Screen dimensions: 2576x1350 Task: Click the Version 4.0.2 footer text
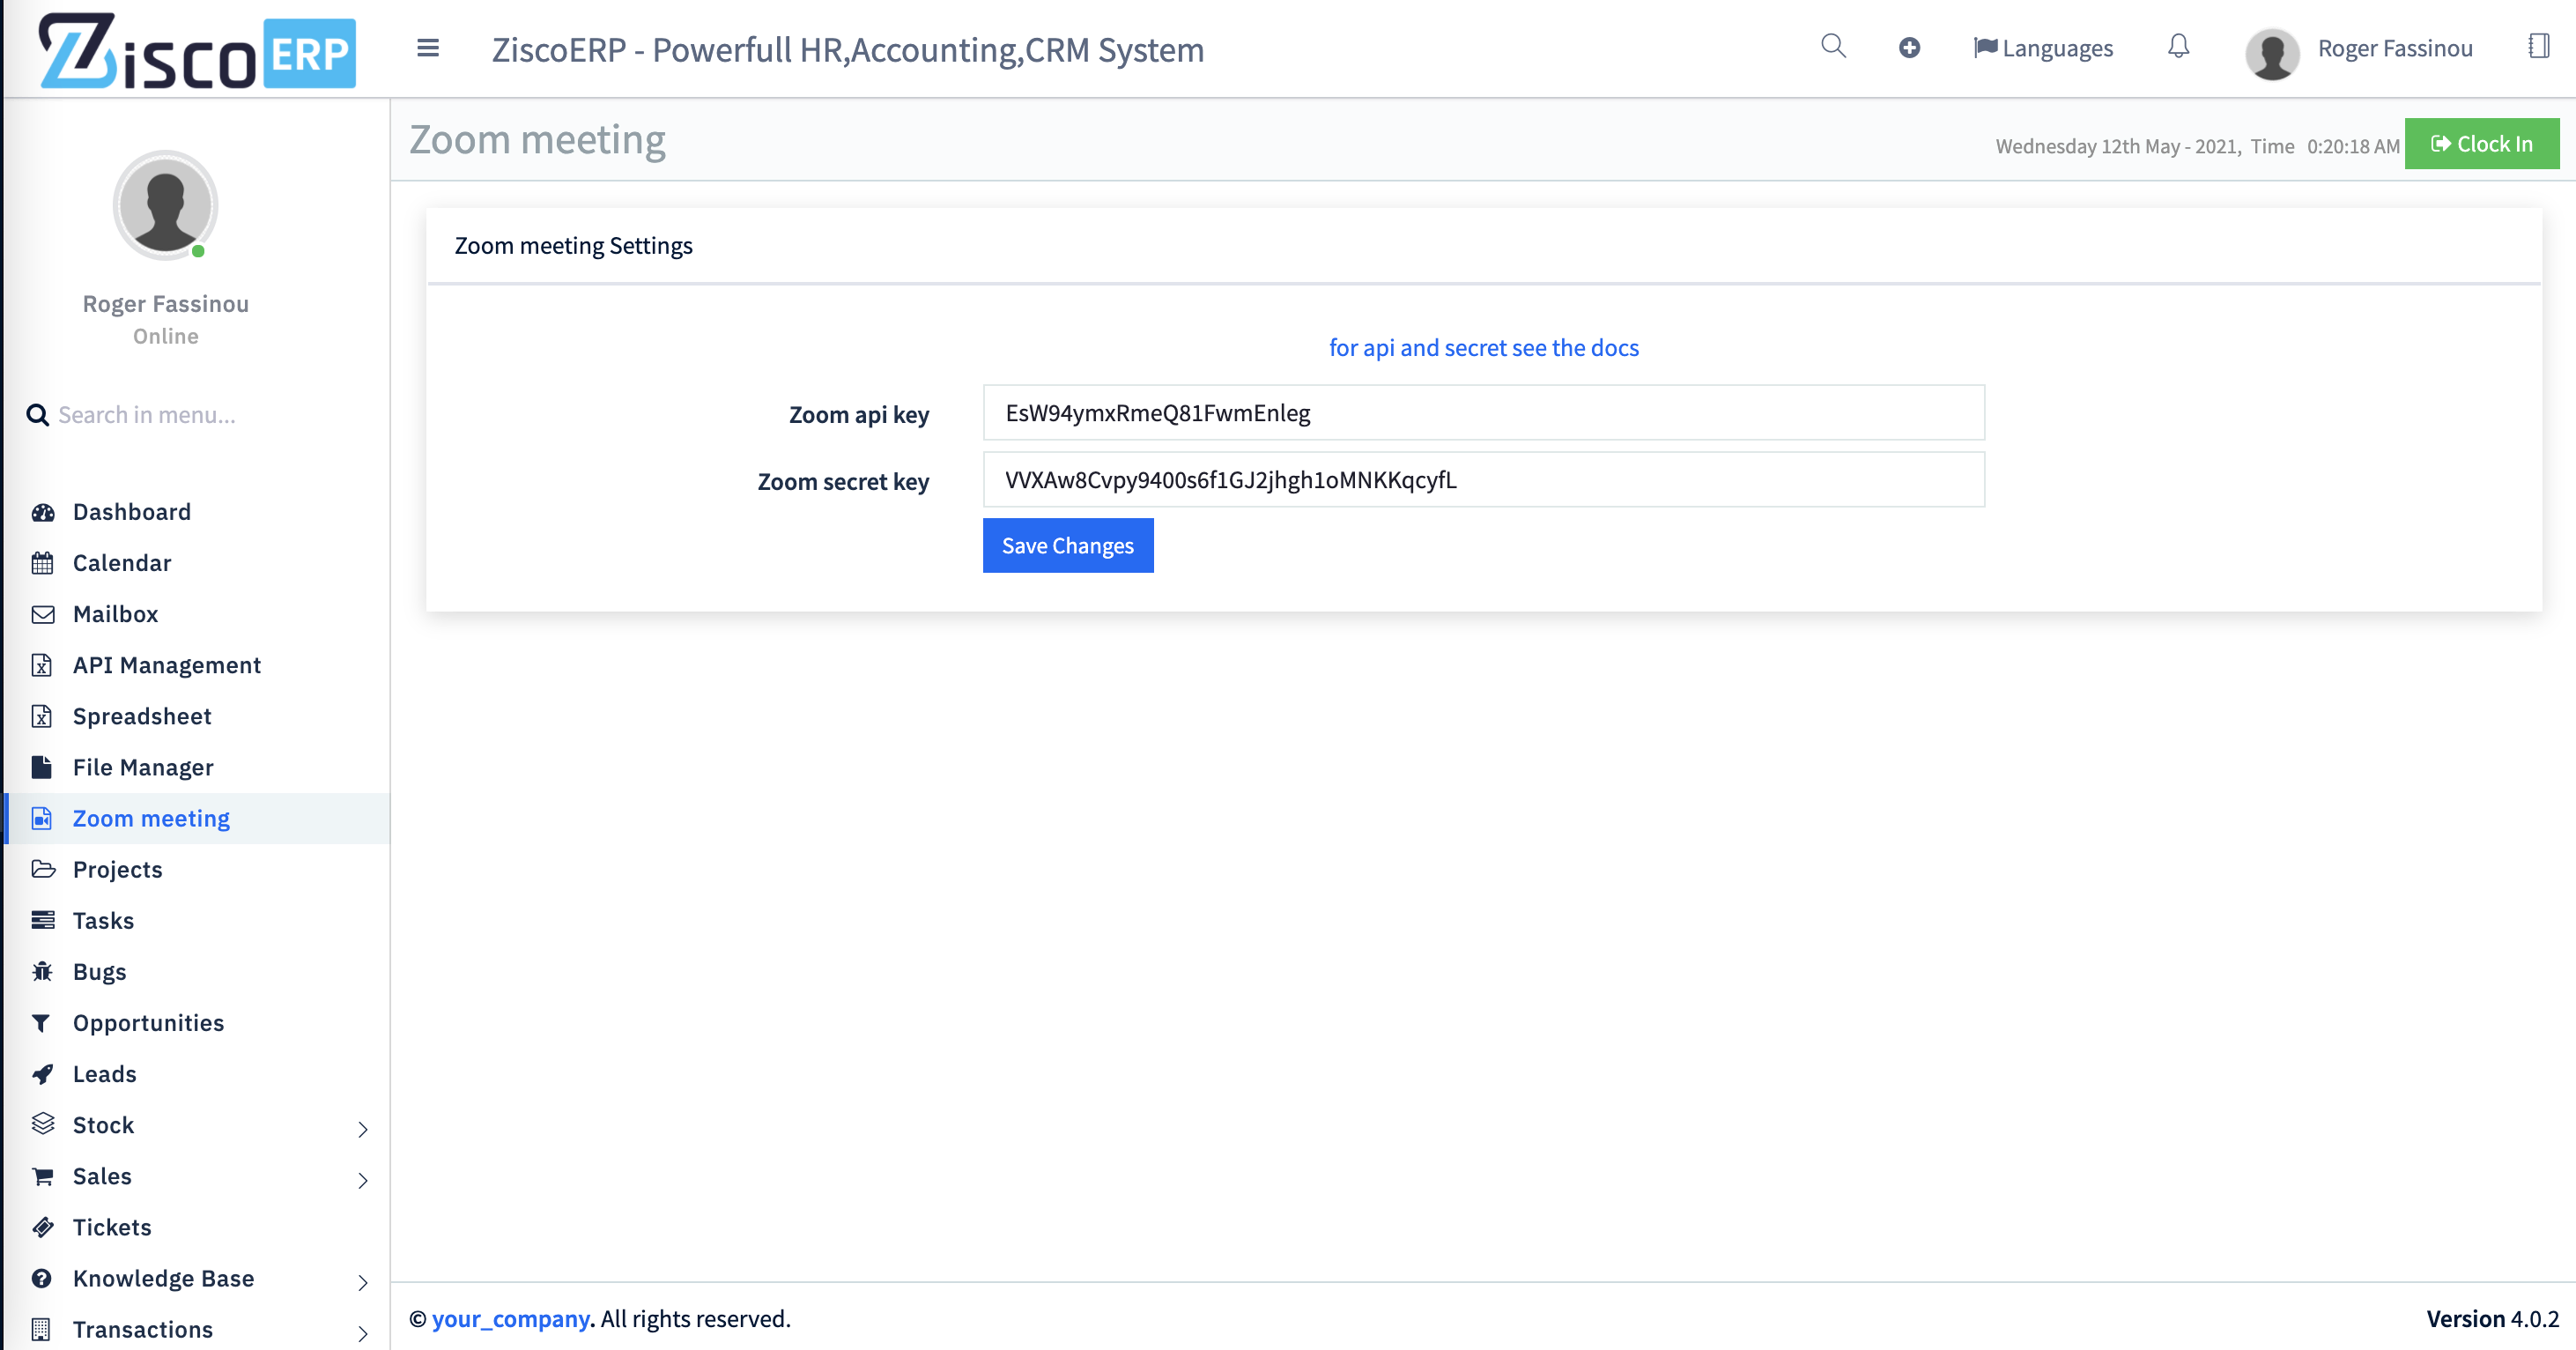2493,1318
